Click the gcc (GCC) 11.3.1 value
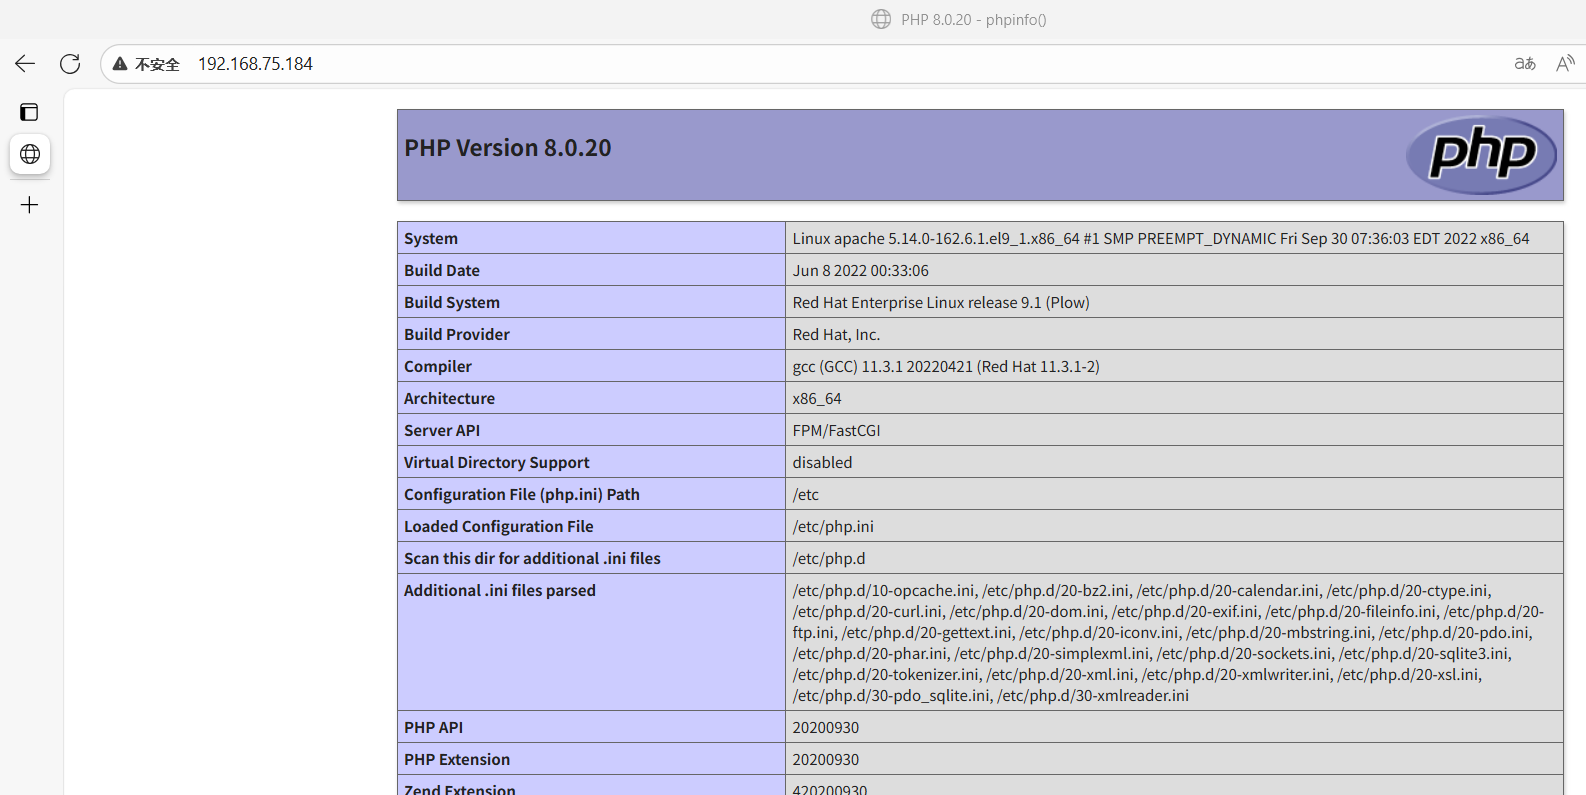Screen dimensions: 1586x795 [x=946, y=366]
